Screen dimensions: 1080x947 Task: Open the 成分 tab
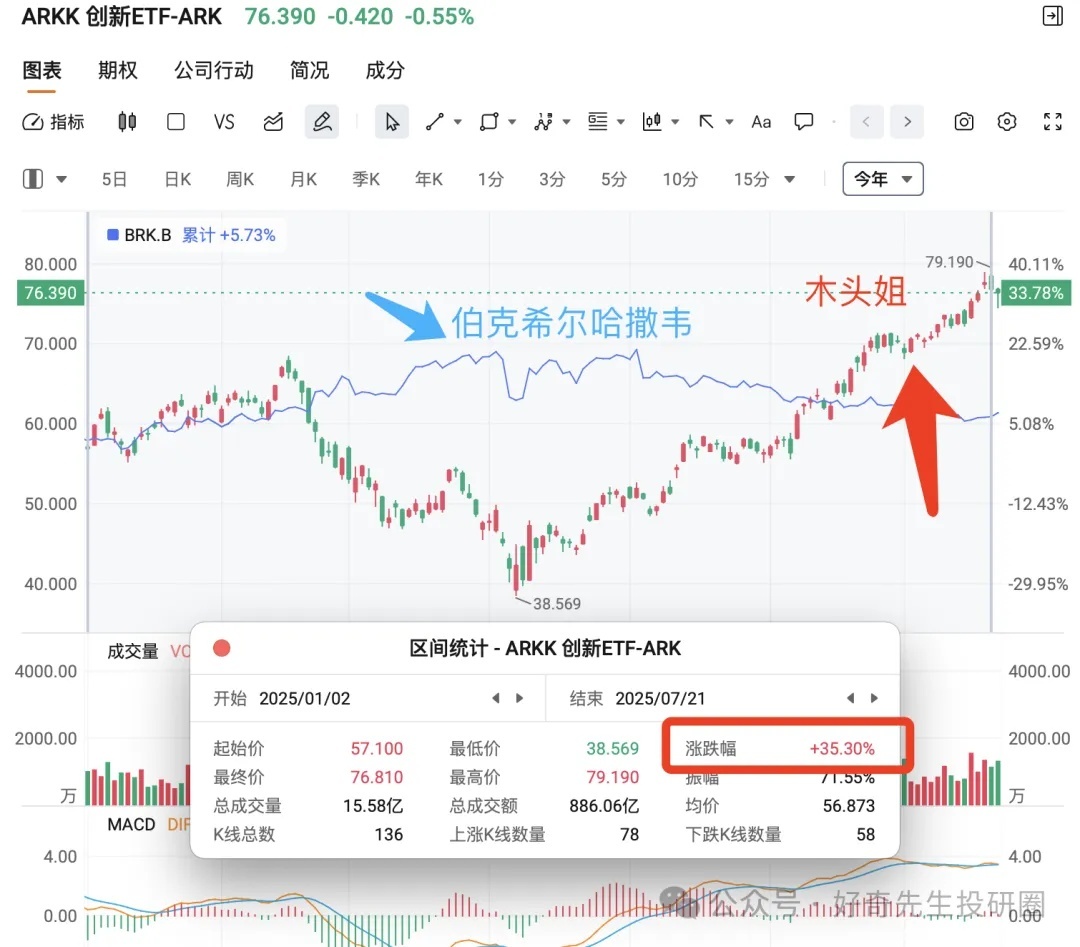click(385, 70)
